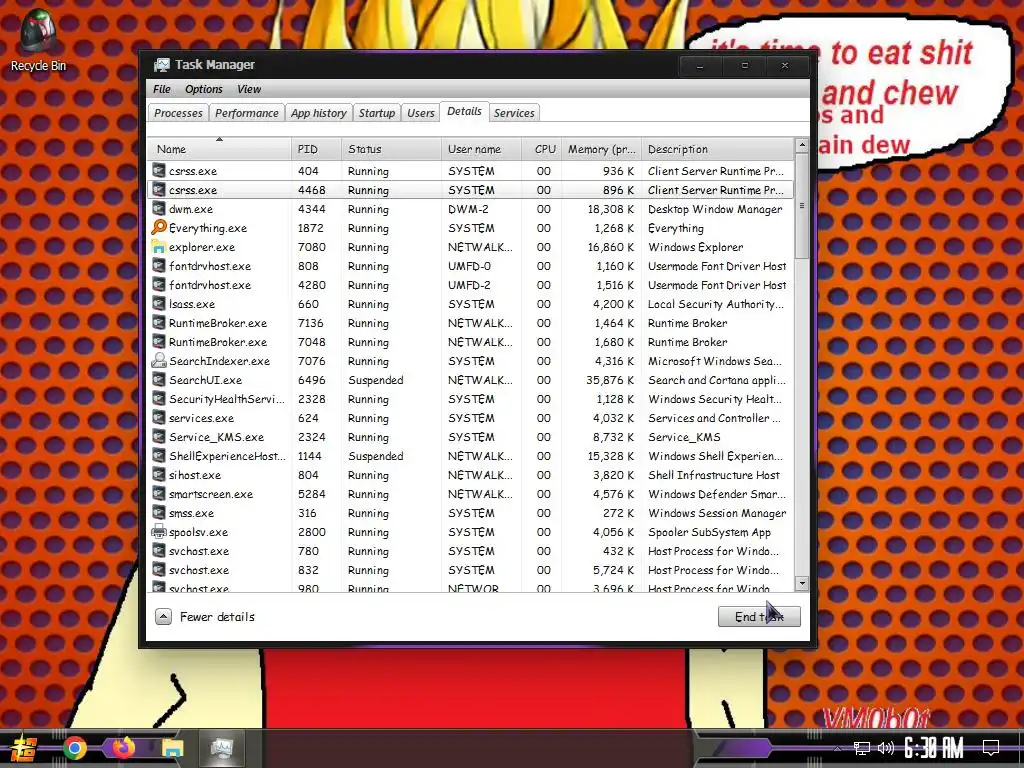
Task: Click the dwm.exe process icon
Action: 159,209
